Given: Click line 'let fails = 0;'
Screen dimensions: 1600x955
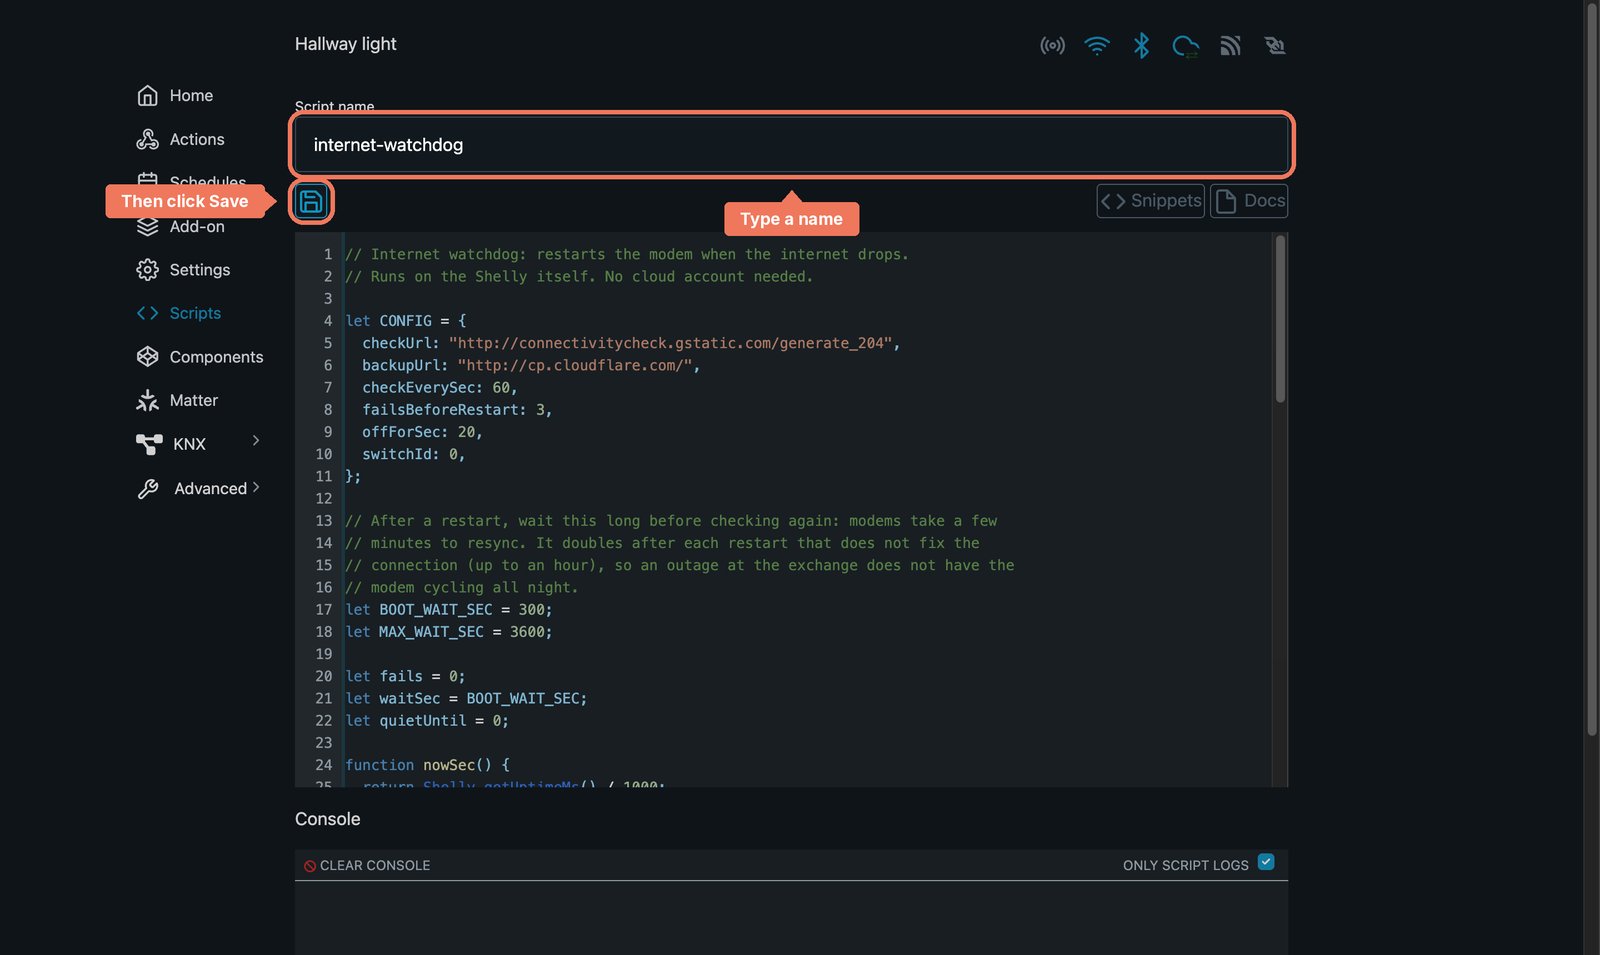Looking at the screenshot, I should [x=405, y=677].
